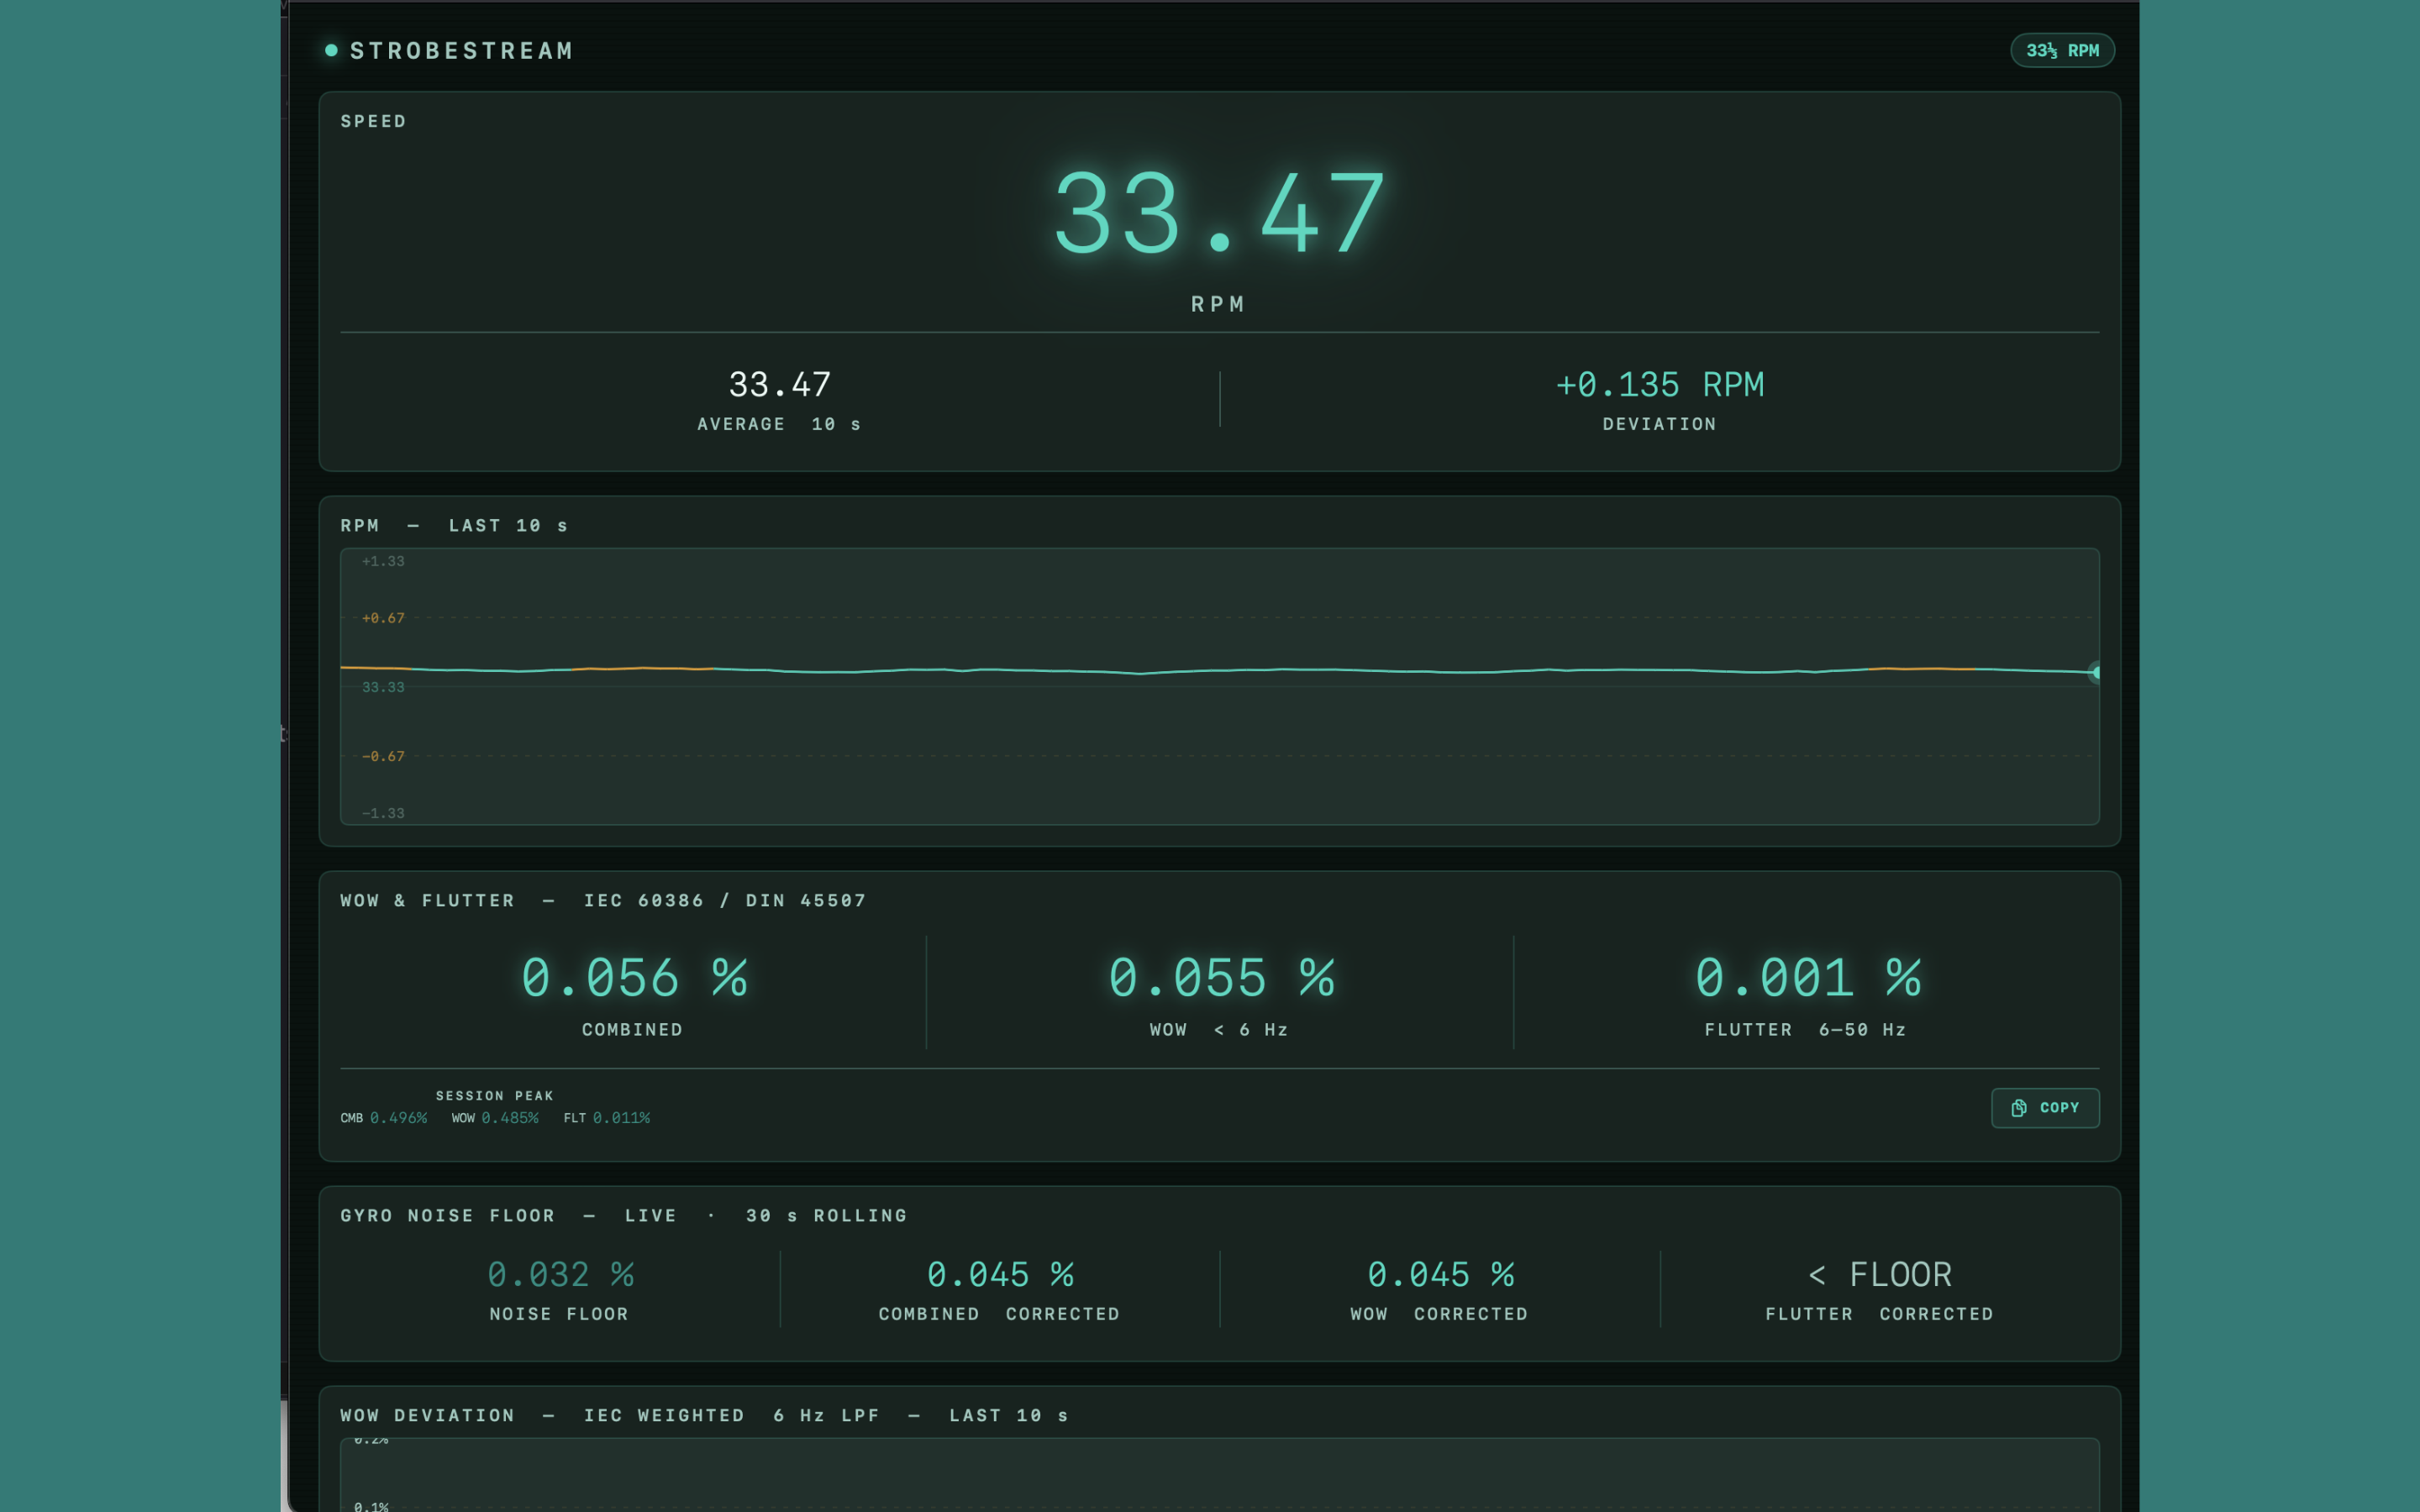Viewport: 2420px width, 1512px height.
Task: Click the CMB 0.496% session peak value
Action: (x=384, y=1118)
